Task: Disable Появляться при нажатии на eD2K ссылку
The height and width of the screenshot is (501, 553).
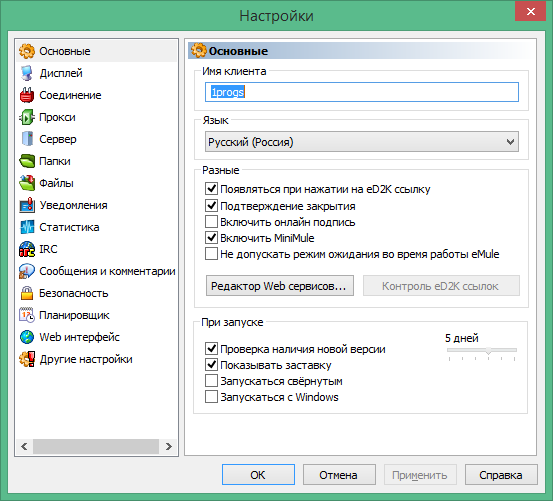Action: click(x=211, y=189)
